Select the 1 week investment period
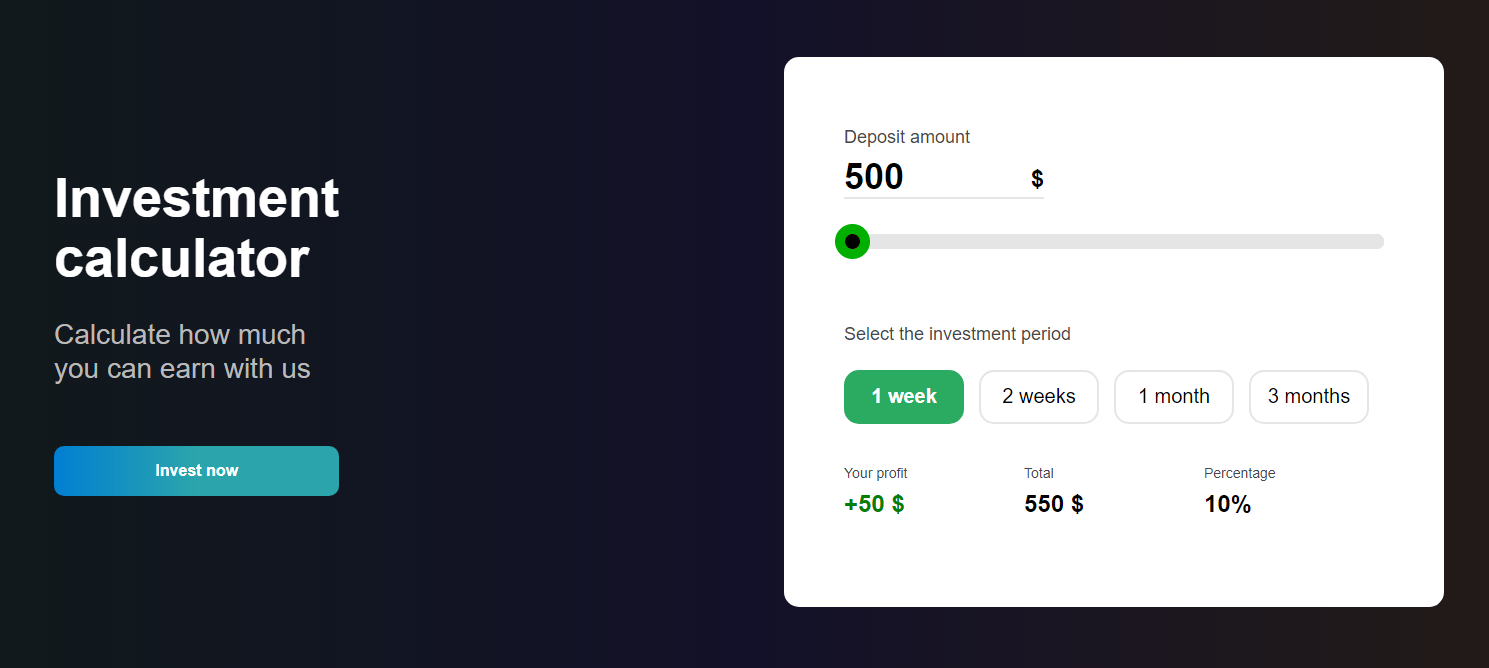This screenshot has height=668, width=1489. pyautogui.click(x=904, y=397)
